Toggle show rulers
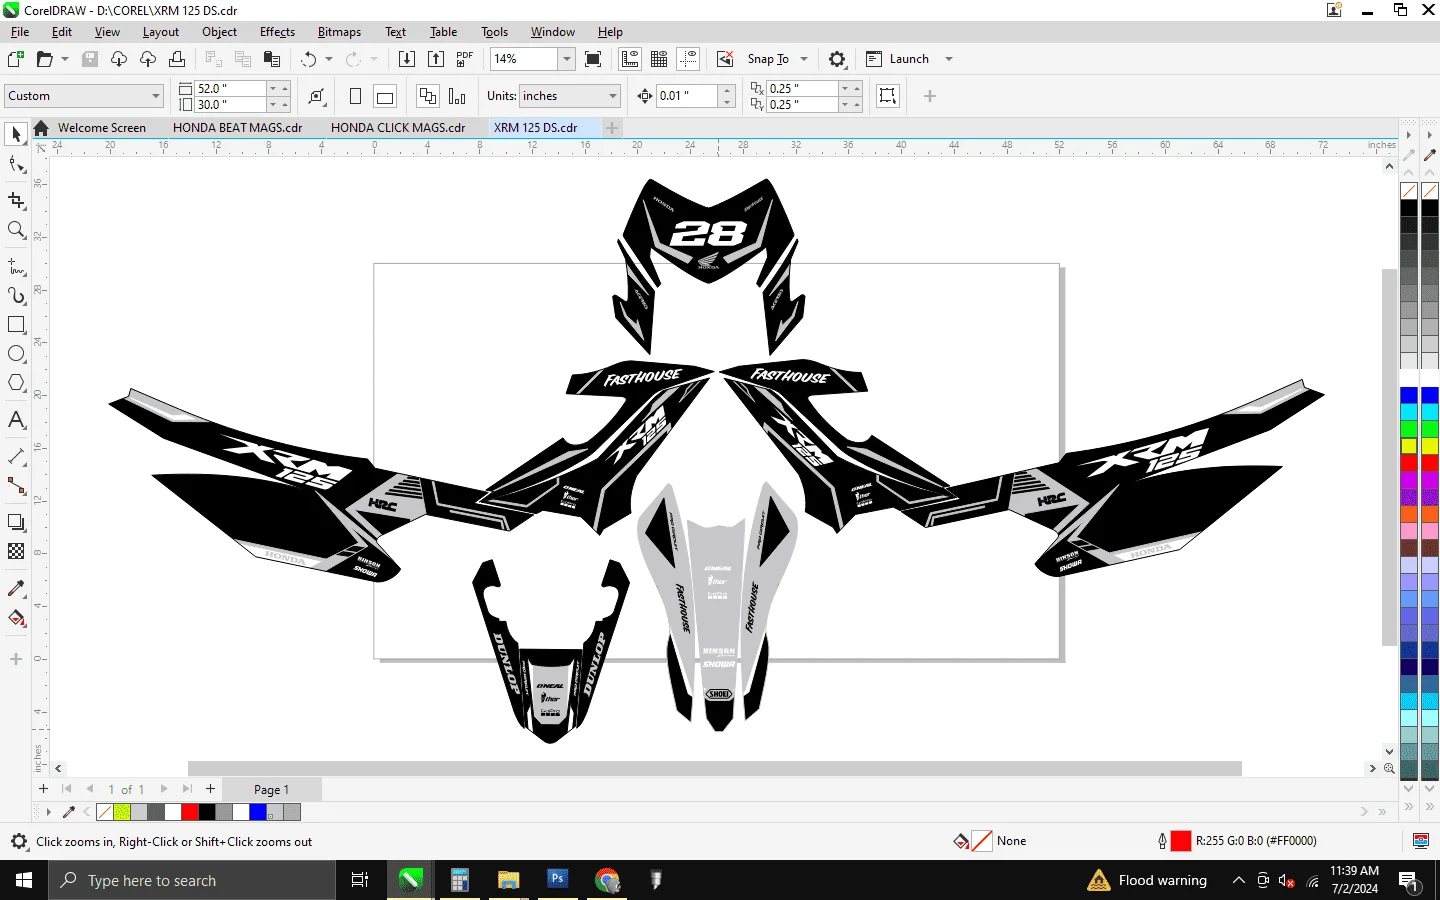Image resolution: width=1440 pixels, height=900 pixels. point(630,59)
